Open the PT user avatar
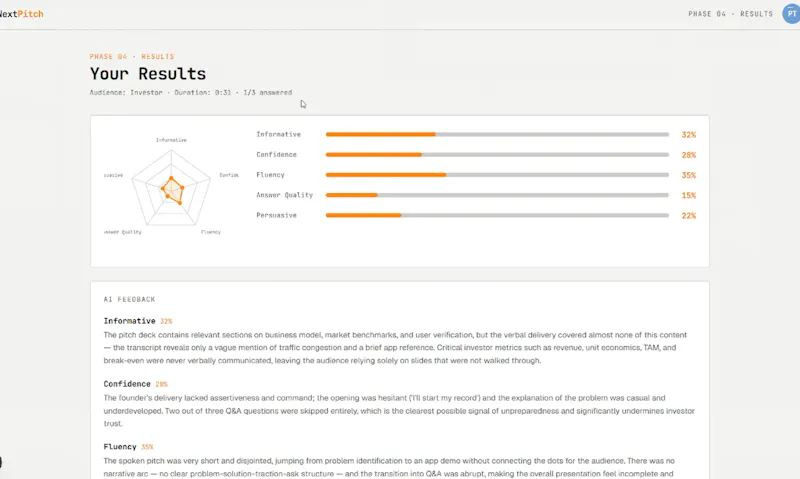Viewport: 800px width, 479px height. pyautogui.click(x=791, y=14)
